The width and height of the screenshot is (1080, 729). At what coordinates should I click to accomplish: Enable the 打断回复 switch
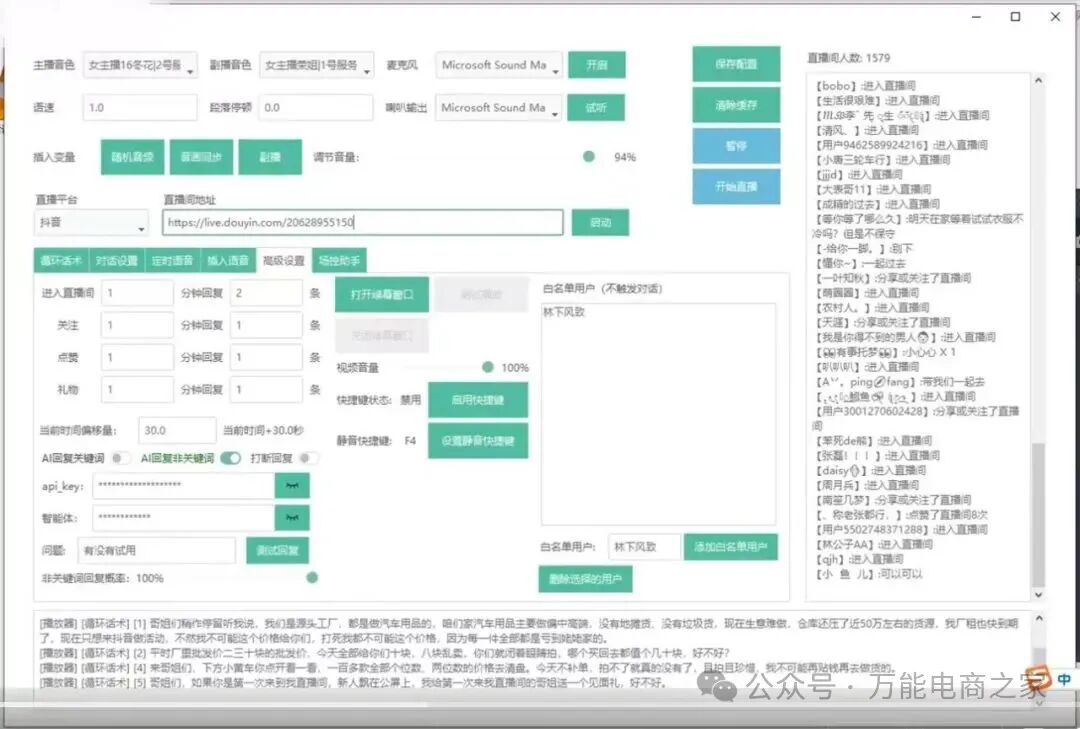(309, 458)
